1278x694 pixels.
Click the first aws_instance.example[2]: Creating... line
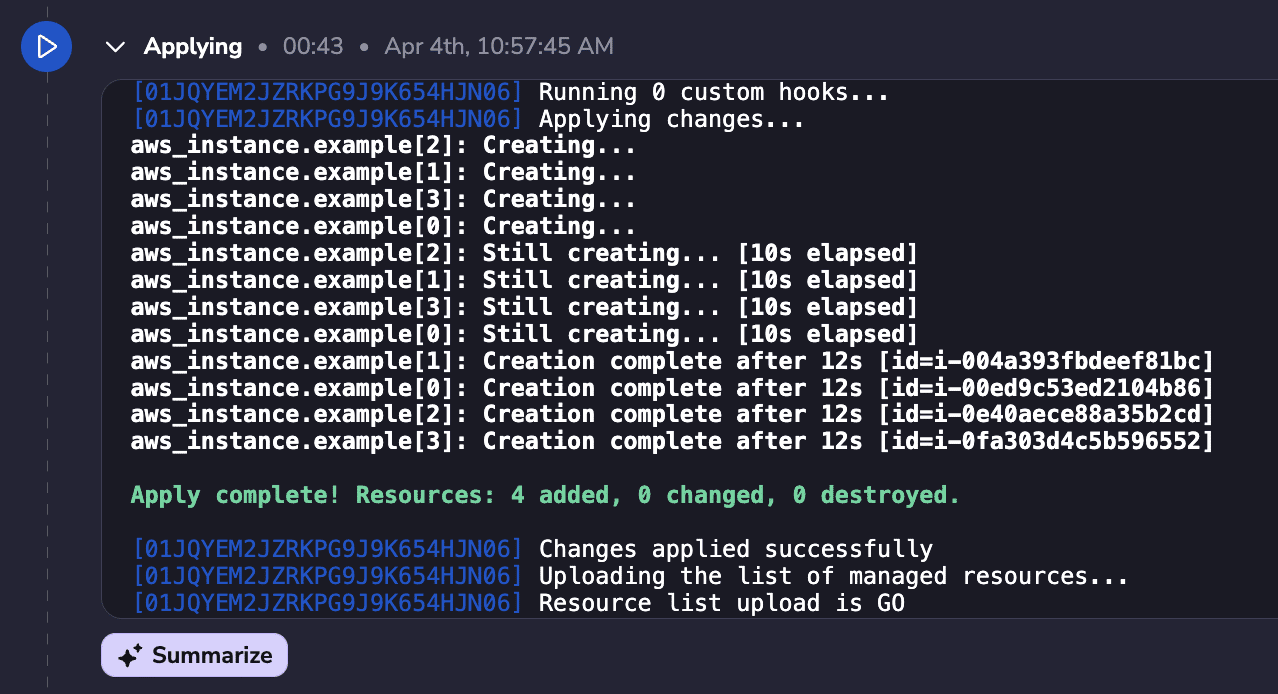pyautogui.click(x=383, y=146)
